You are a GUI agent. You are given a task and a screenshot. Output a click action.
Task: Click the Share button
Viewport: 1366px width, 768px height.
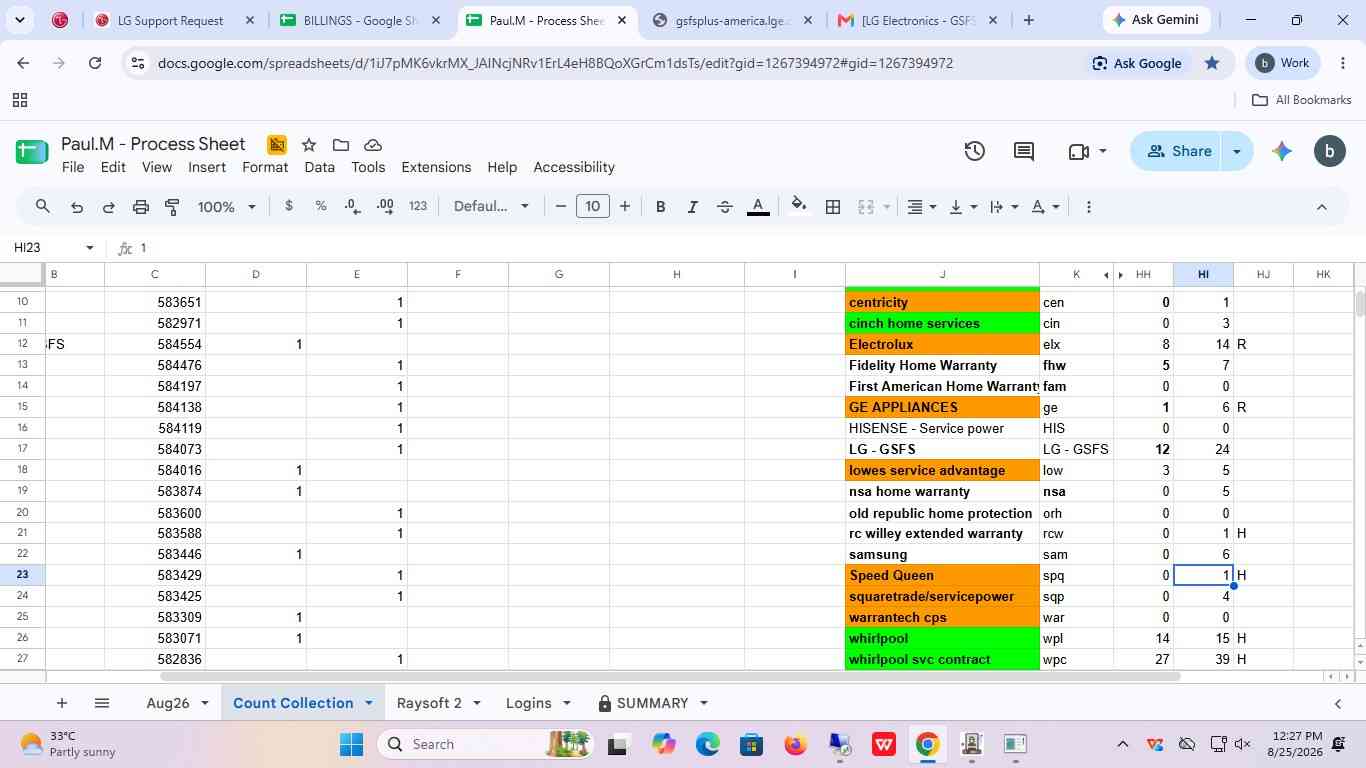[x=1179, y=151]
